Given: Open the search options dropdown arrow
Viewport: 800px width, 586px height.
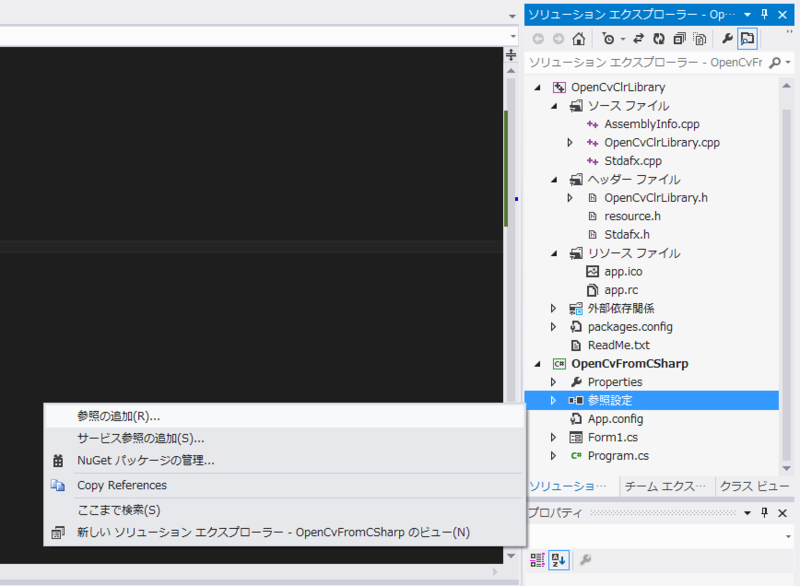Looking at the screenshot, I should click(788, 63).
